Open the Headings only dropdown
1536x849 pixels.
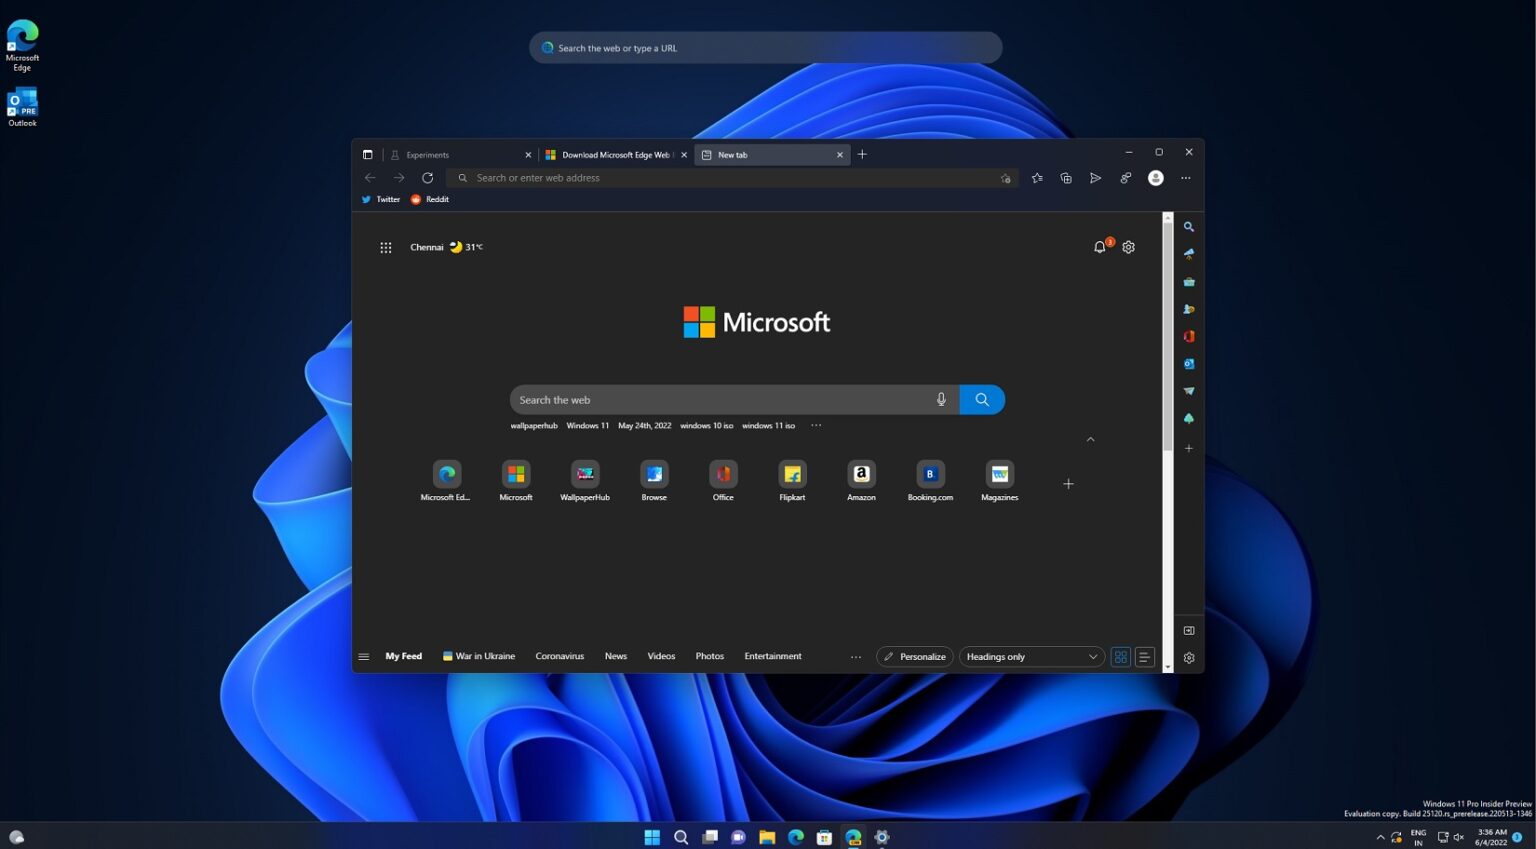1031,657
